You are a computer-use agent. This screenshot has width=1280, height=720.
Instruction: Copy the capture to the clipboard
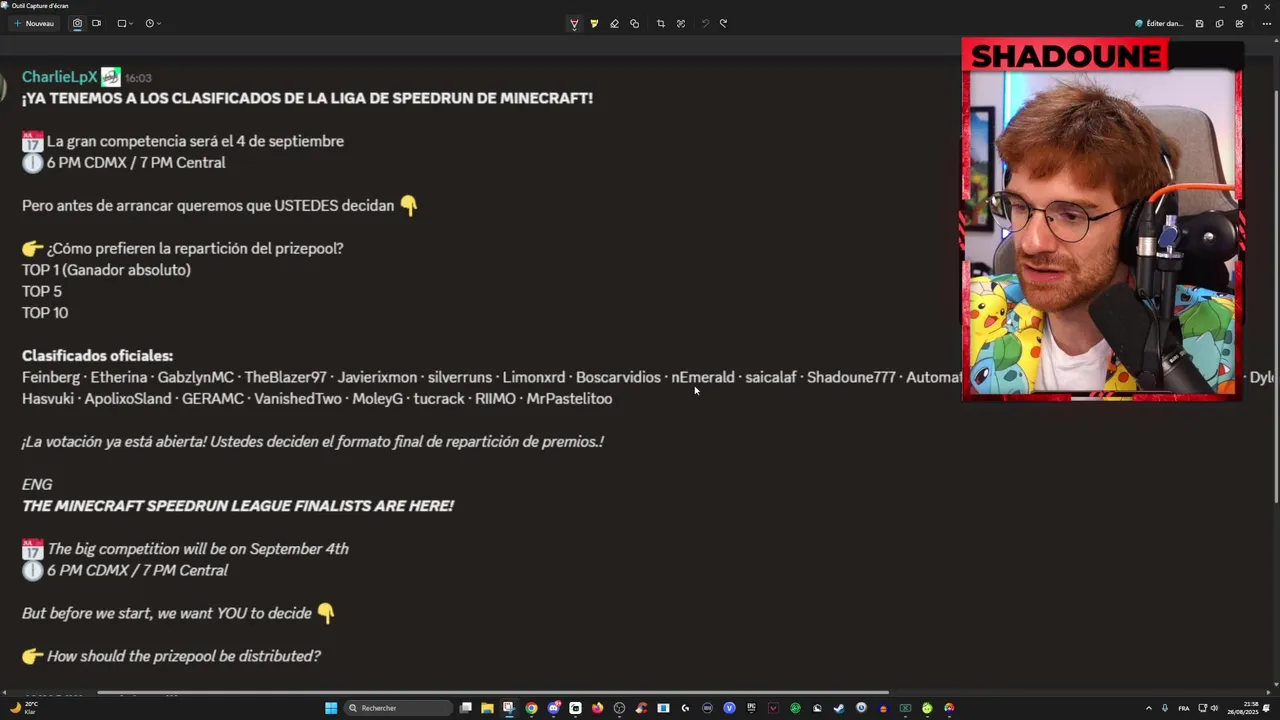pos(1219,23)
